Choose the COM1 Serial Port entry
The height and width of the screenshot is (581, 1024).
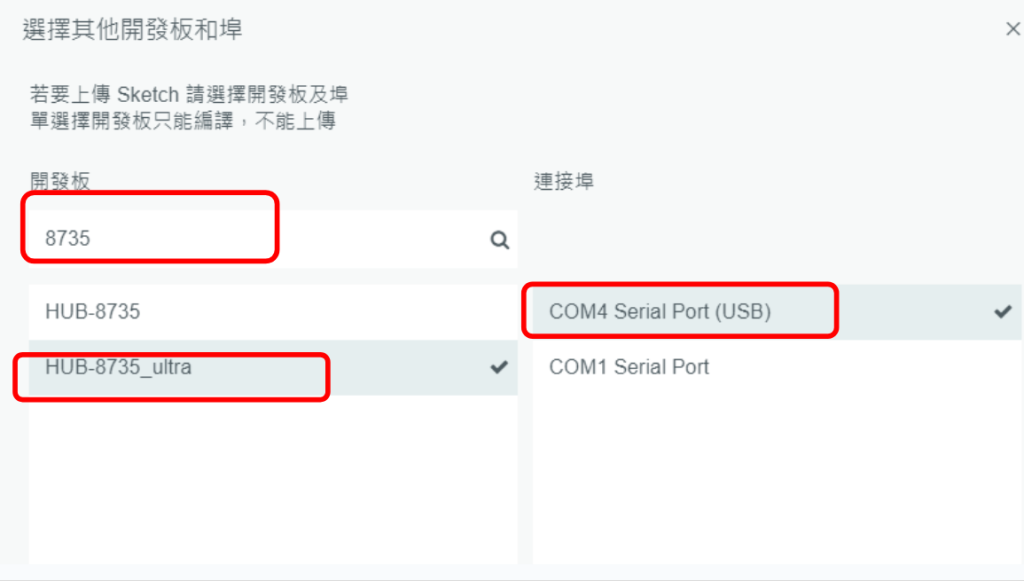[x=776, y=368]
